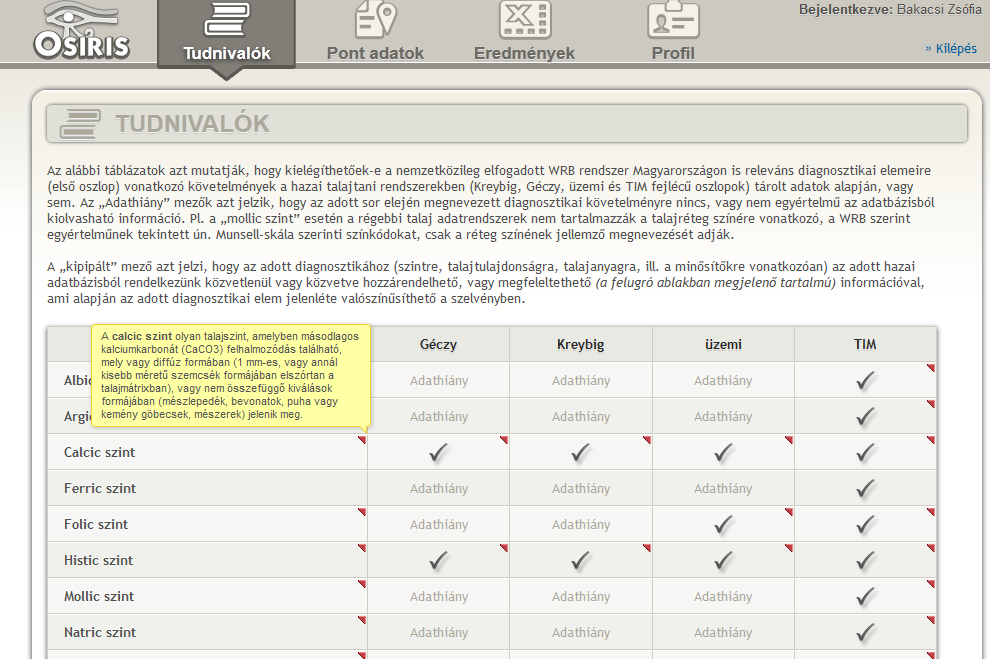
Task: Click red corner marker in Mollic szint label cell
Action: (362, 584)
